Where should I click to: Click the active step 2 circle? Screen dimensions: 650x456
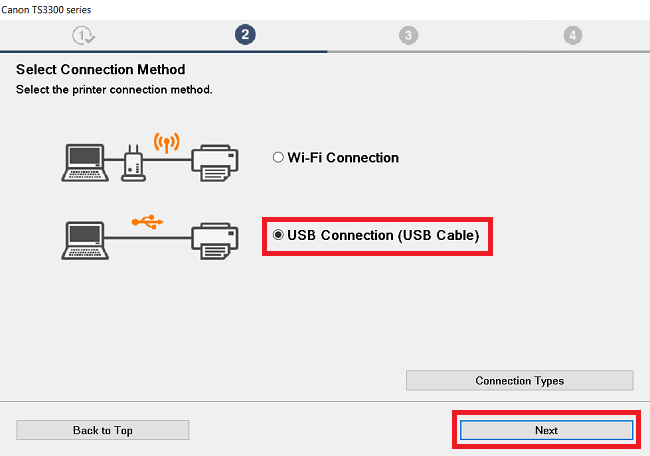tap(245, 34)
